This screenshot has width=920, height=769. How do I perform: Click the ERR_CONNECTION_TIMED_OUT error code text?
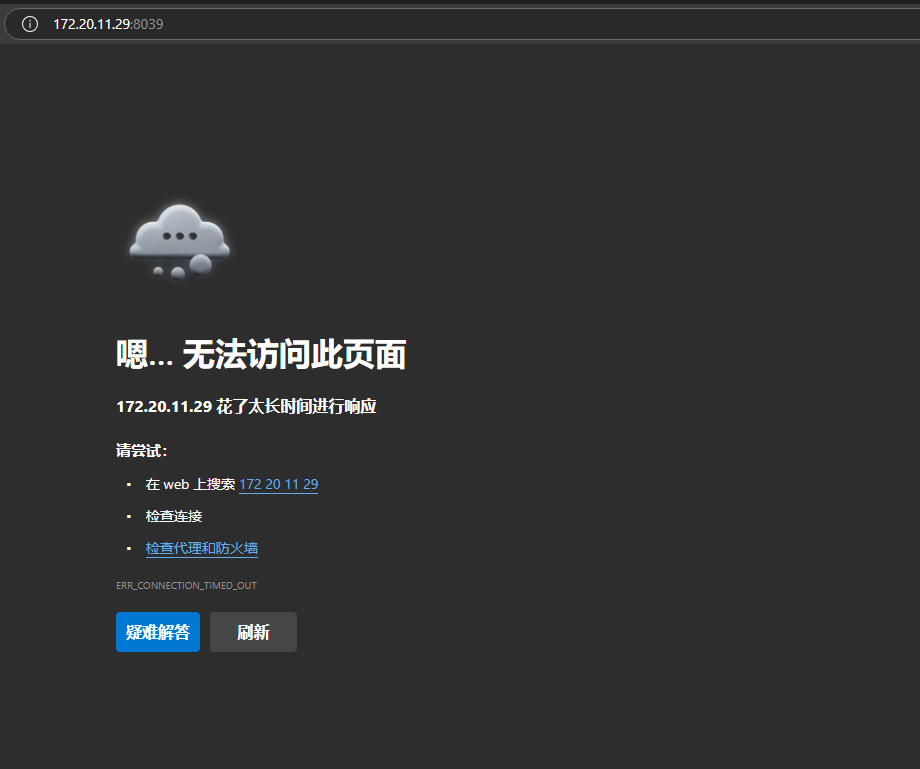click(187, 585)
